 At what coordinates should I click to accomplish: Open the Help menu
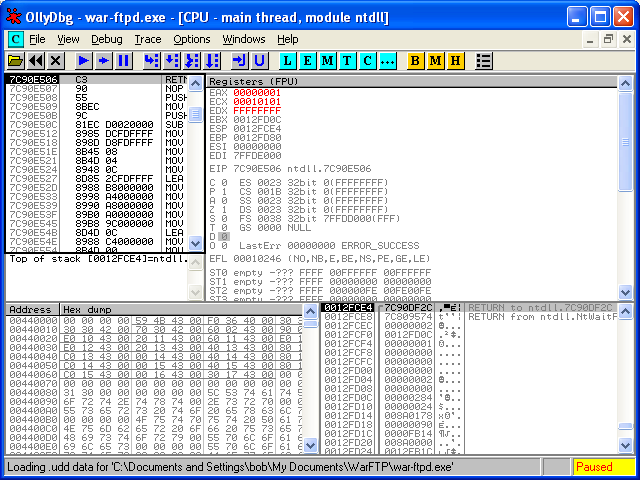coord(288,40)
